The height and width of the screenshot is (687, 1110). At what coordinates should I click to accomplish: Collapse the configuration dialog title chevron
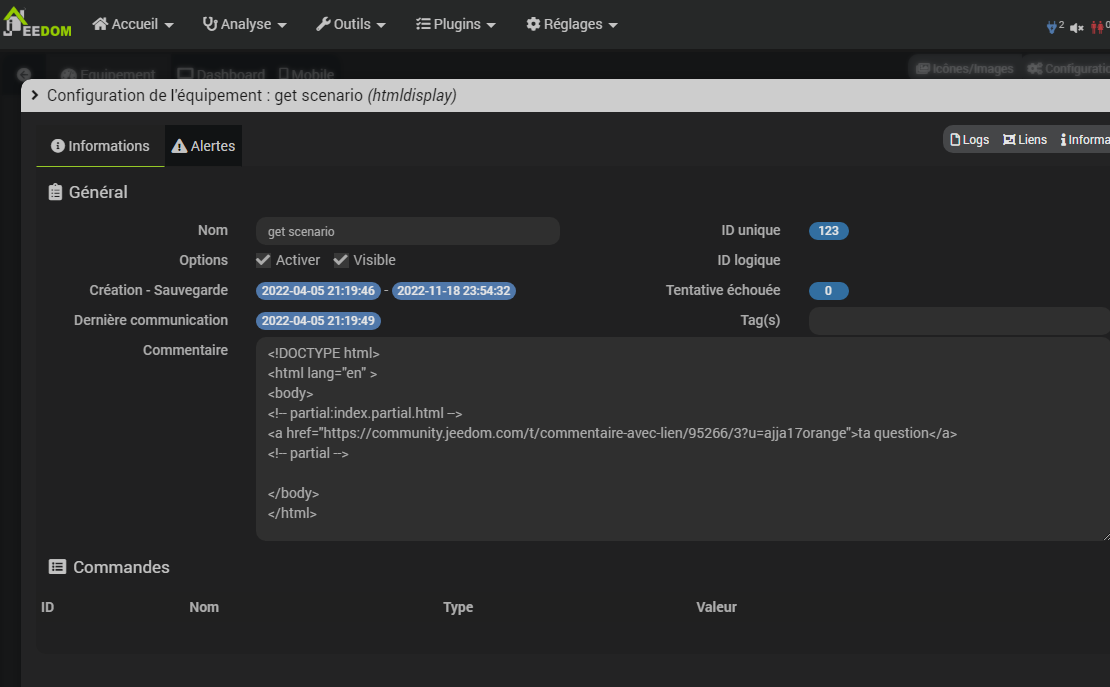(36, 95)
